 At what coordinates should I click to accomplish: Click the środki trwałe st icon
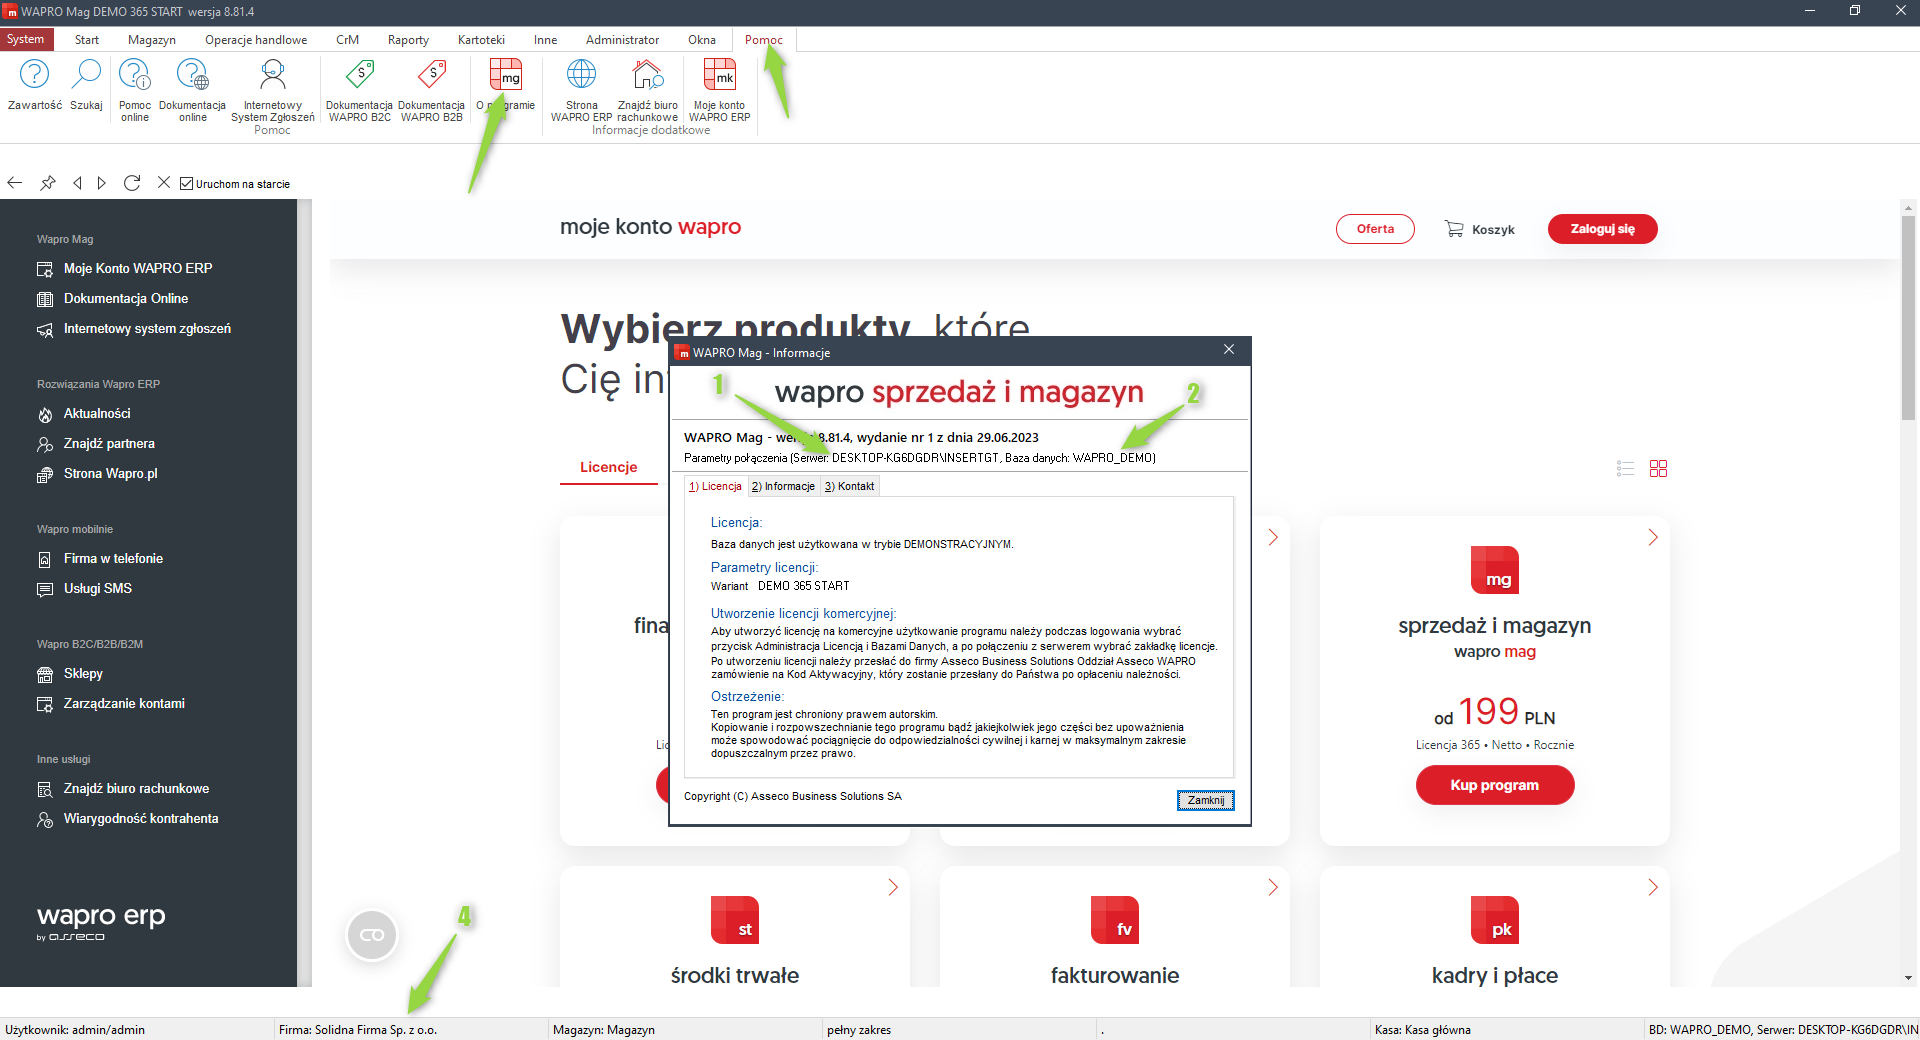735,920
